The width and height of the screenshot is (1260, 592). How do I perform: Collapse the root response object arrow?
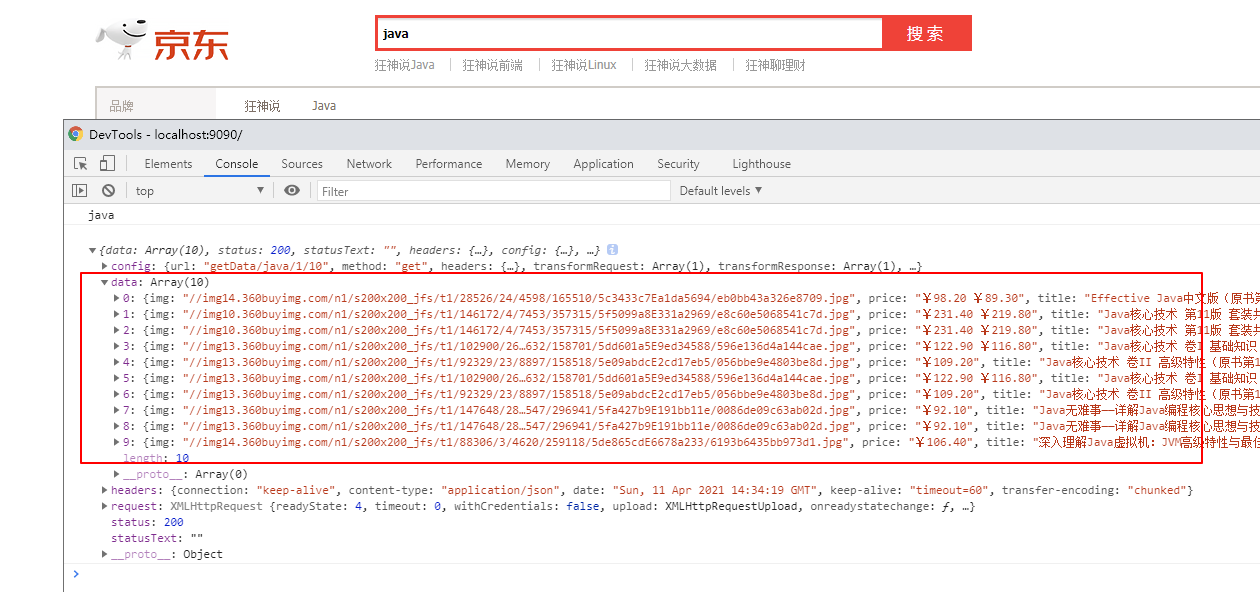click(92, 250)
